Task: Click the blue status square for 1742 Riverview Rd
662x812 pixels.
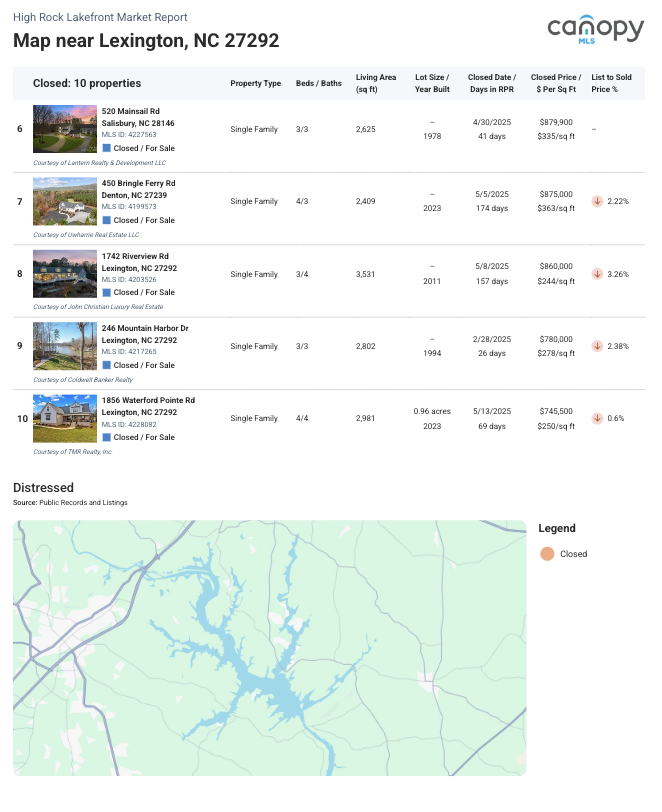Action: pos(106,292)
